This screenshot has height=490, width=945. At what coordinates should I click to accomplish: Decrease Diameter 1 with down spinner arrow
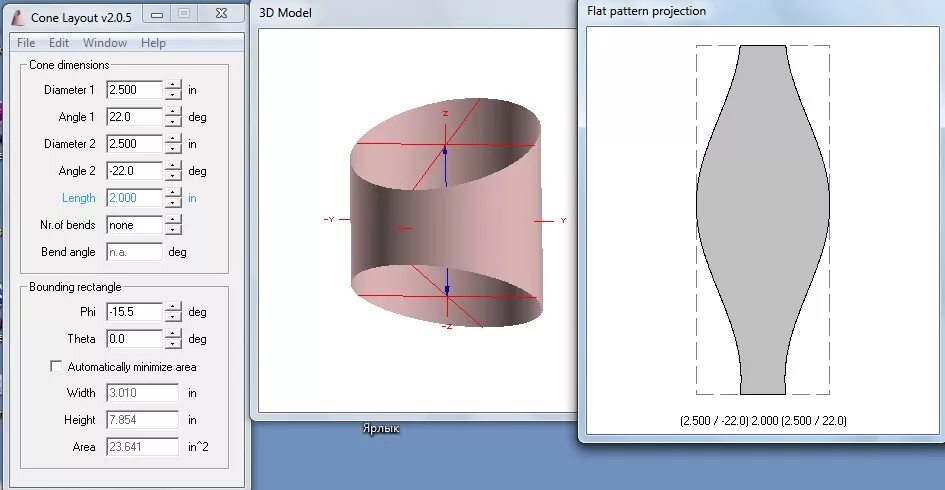tap(173, 95)
